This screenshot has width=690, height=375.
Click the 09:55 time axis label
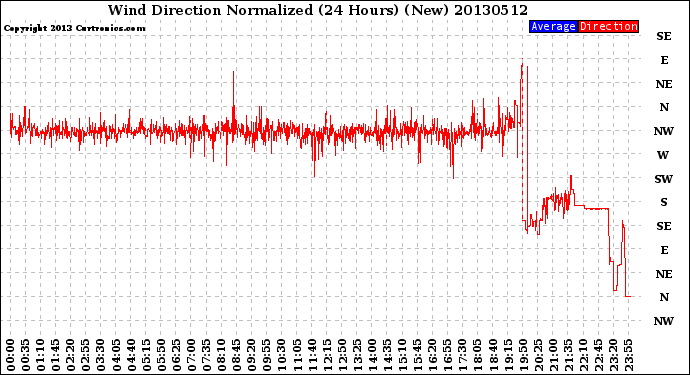point(267,355)
